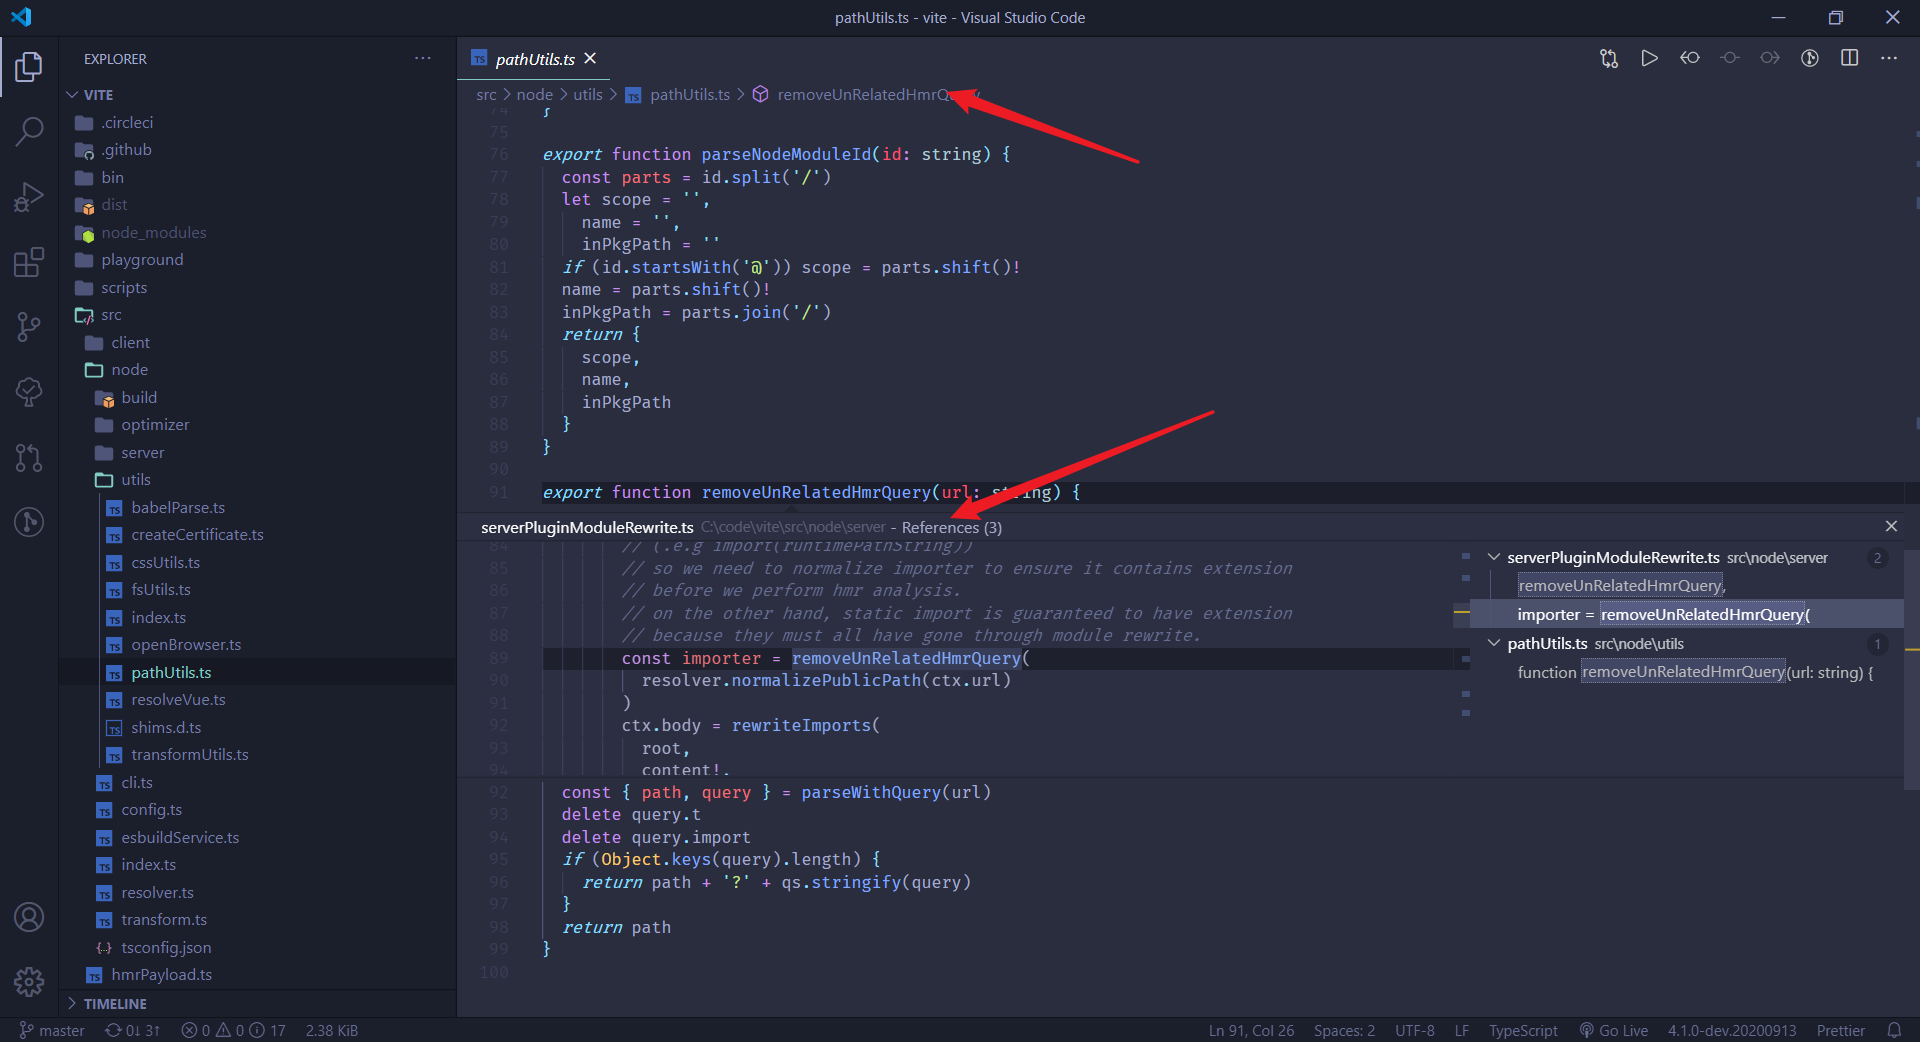Open the compare changes icon in editor toolbar
This screenshot has width=1920, height=1042.
[1609, 58]
